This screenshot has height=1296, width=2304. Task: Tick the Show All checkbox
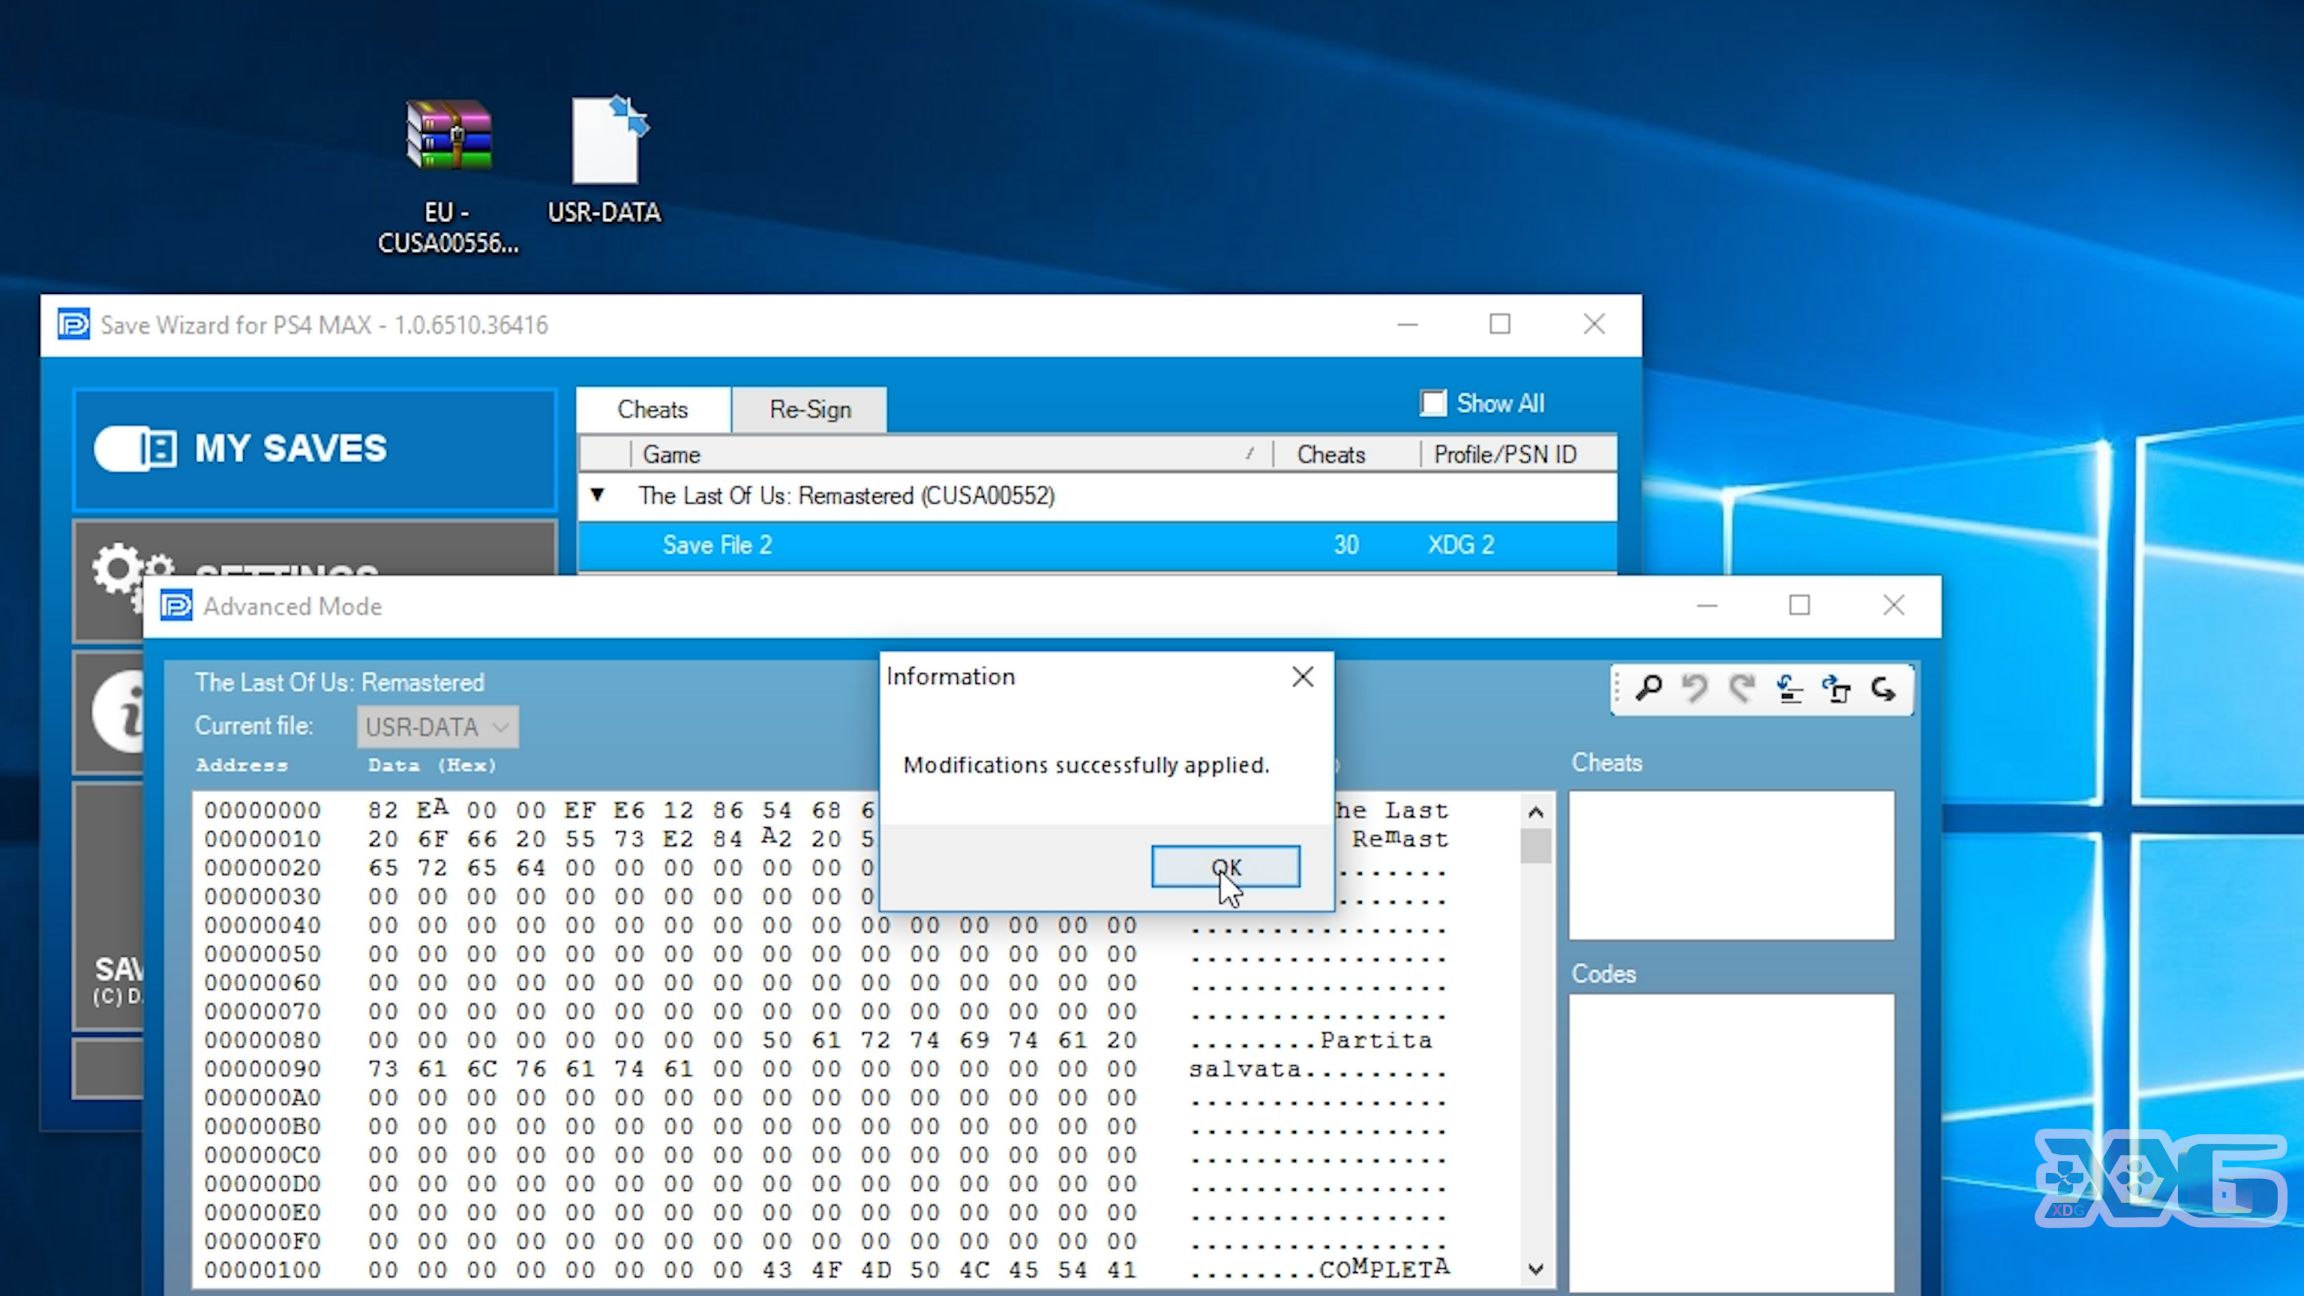1433,403
